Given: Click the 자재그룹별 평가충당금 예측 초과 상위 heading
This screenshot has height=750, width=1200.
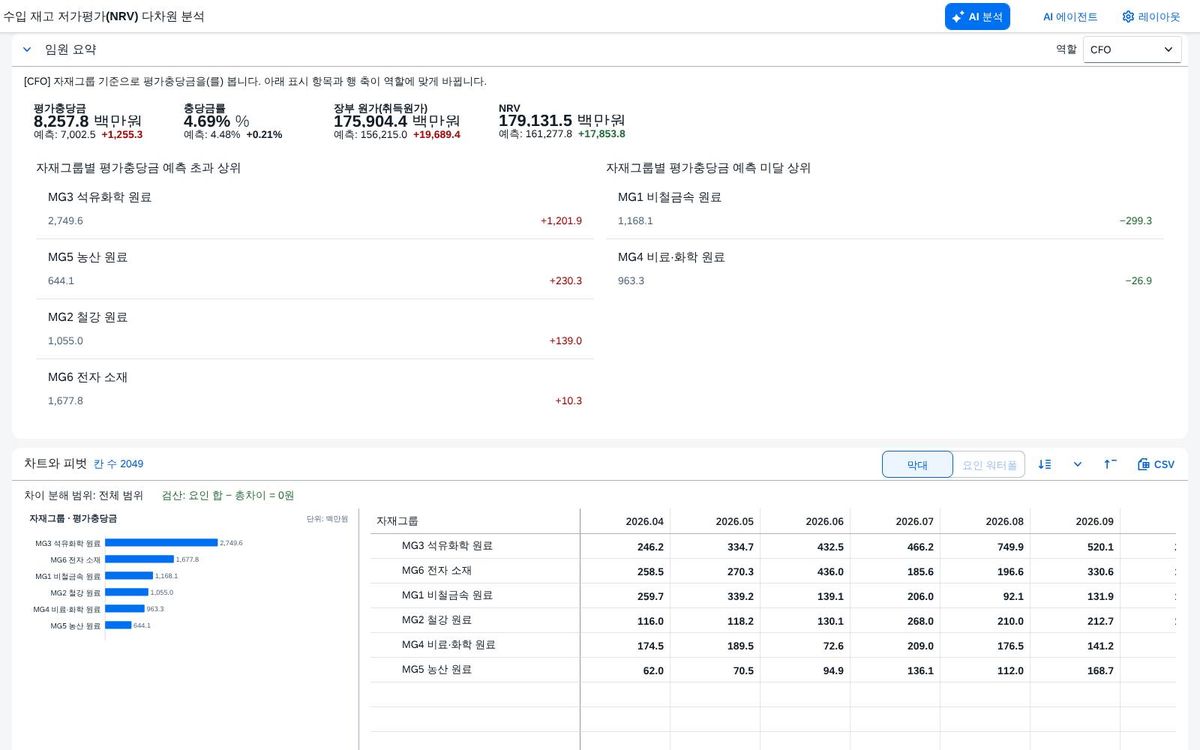Looking at the screenshot, I should coord(138,168).
